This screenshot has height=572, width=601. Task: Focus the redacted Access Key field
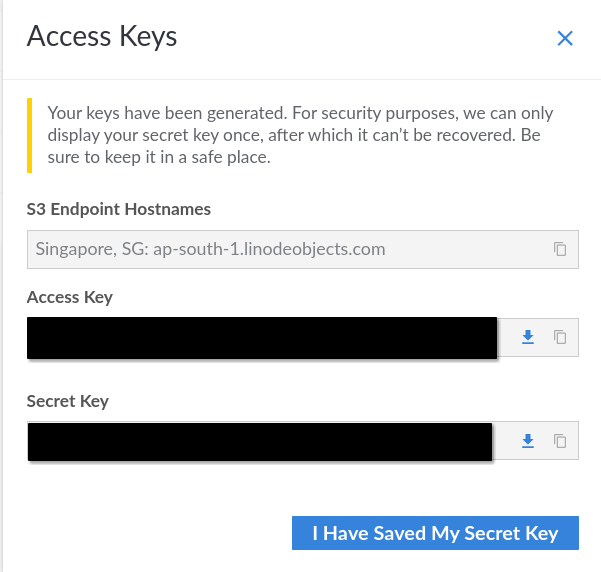(x=262, y=338)
